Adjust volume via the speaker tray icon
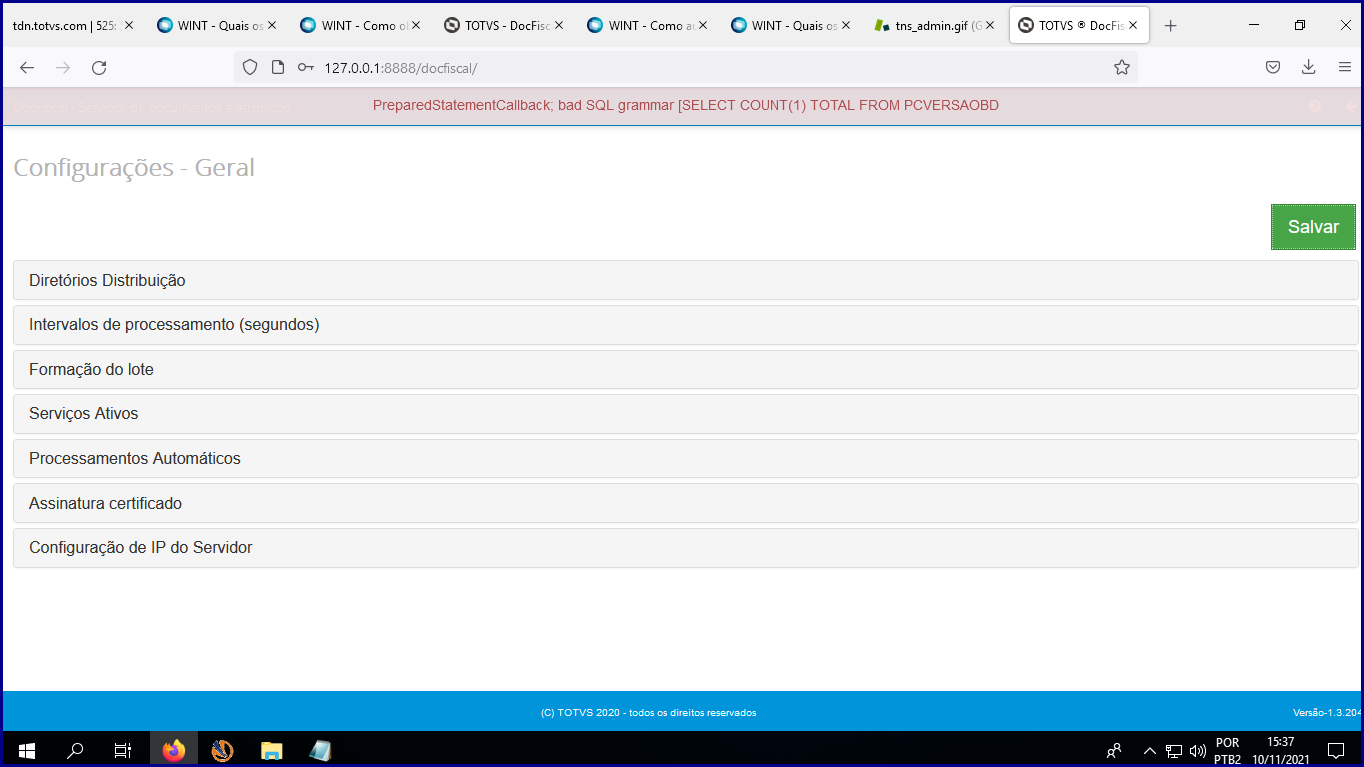 coord(1197,750)
